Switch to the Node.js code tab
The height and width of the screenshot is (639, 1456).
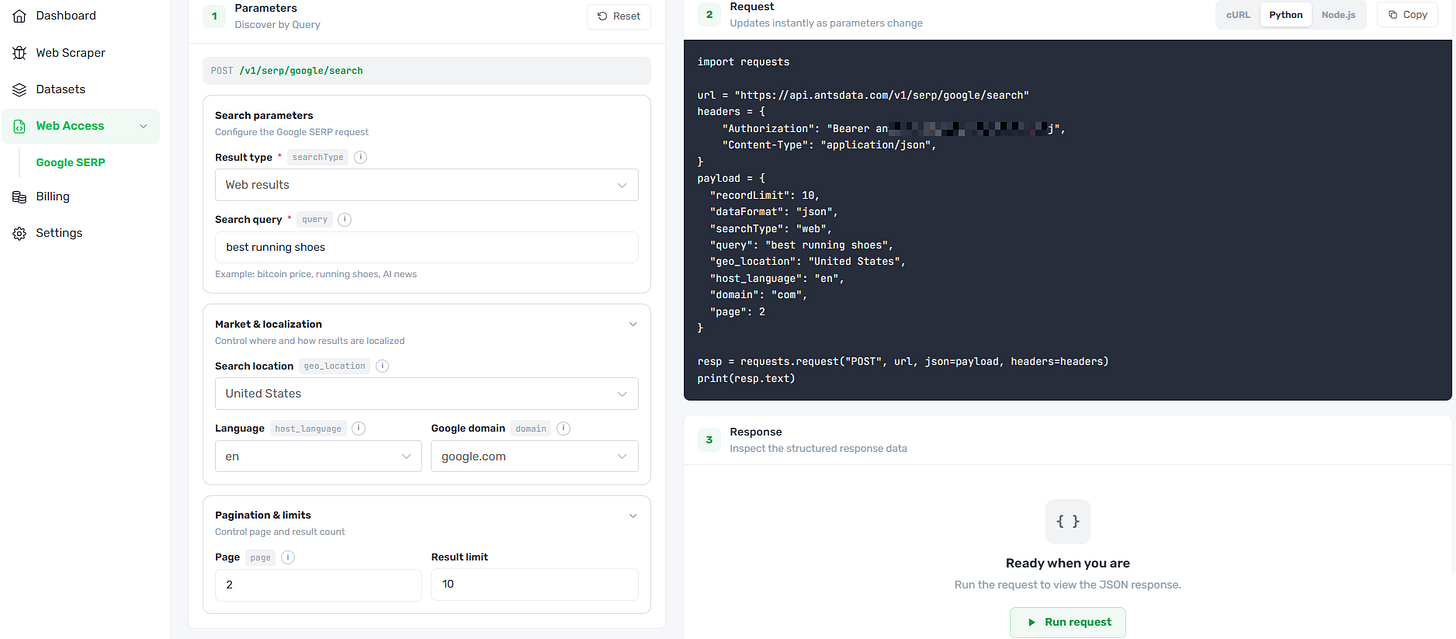[x=1338, y=15]
